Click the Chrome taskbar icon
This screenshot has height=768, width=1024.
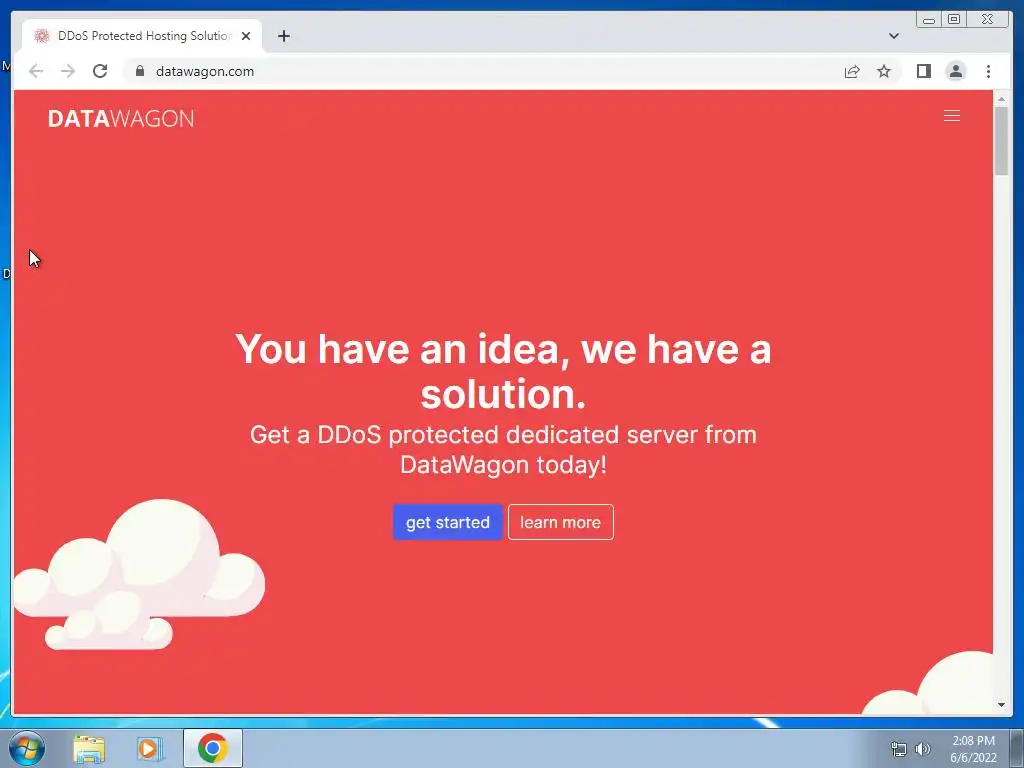tap(212, 748)
